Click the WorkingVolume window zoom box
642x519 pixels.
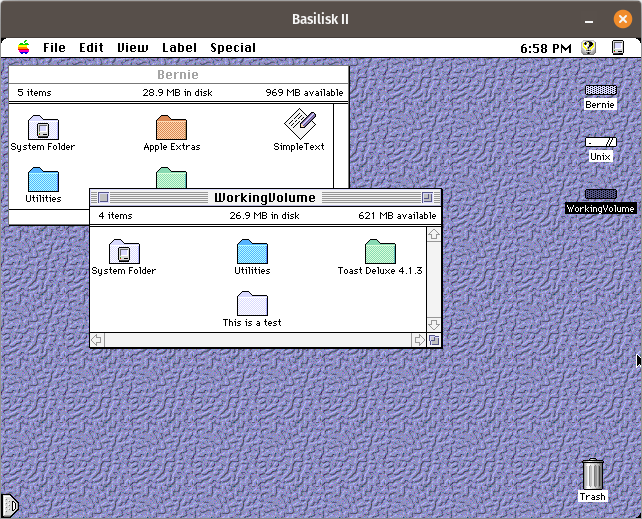427,198
